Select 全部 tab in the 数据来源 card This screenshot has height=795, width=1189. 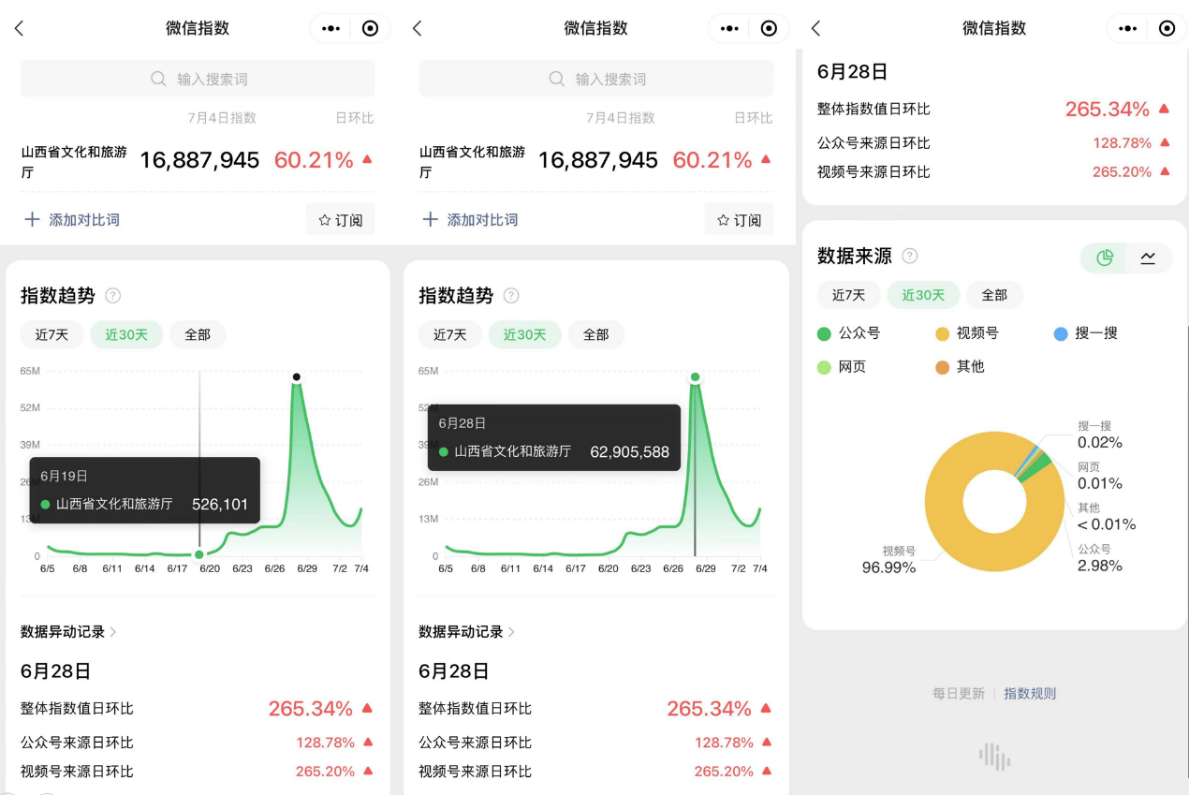[x=994, y=295]
